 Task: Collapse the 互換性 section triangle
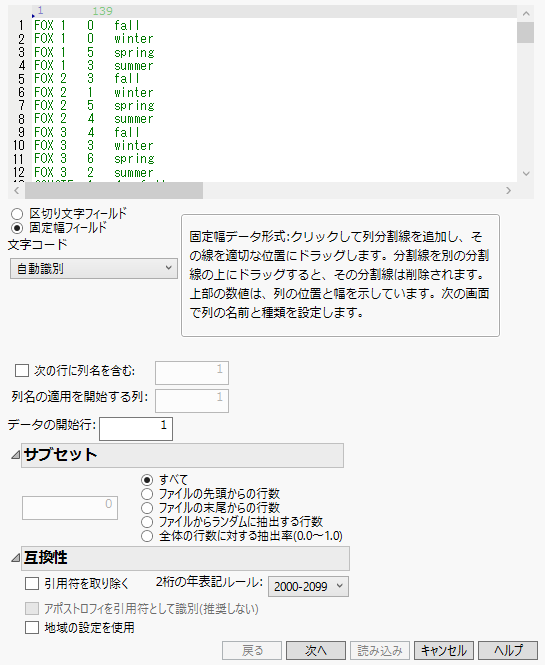click(x=15, y=558)
